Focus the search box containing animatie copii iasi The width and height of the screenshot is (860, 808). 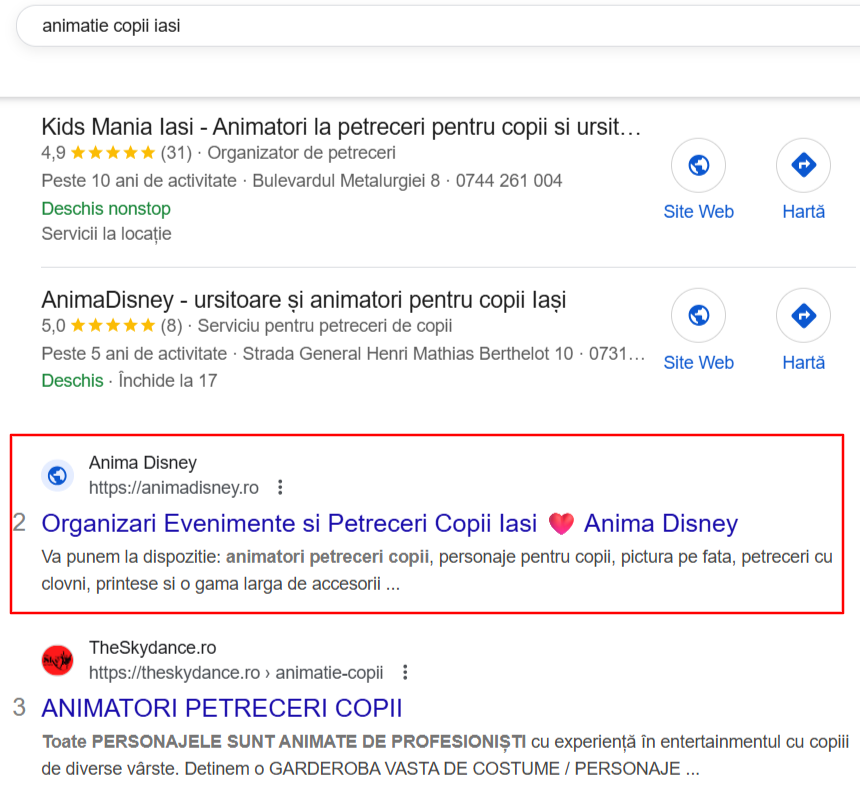(438, 26)
